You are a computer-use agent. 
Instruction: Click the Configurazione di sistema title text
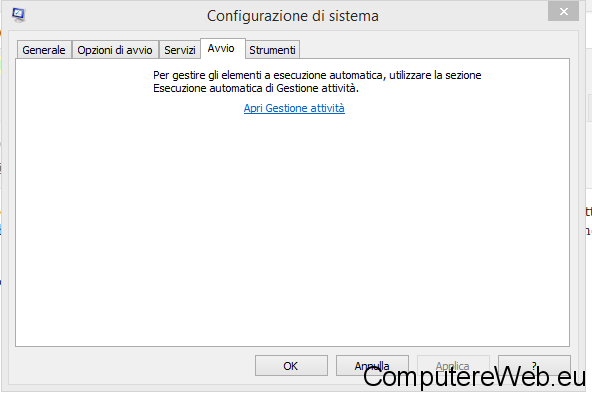[x=293, y=16]
